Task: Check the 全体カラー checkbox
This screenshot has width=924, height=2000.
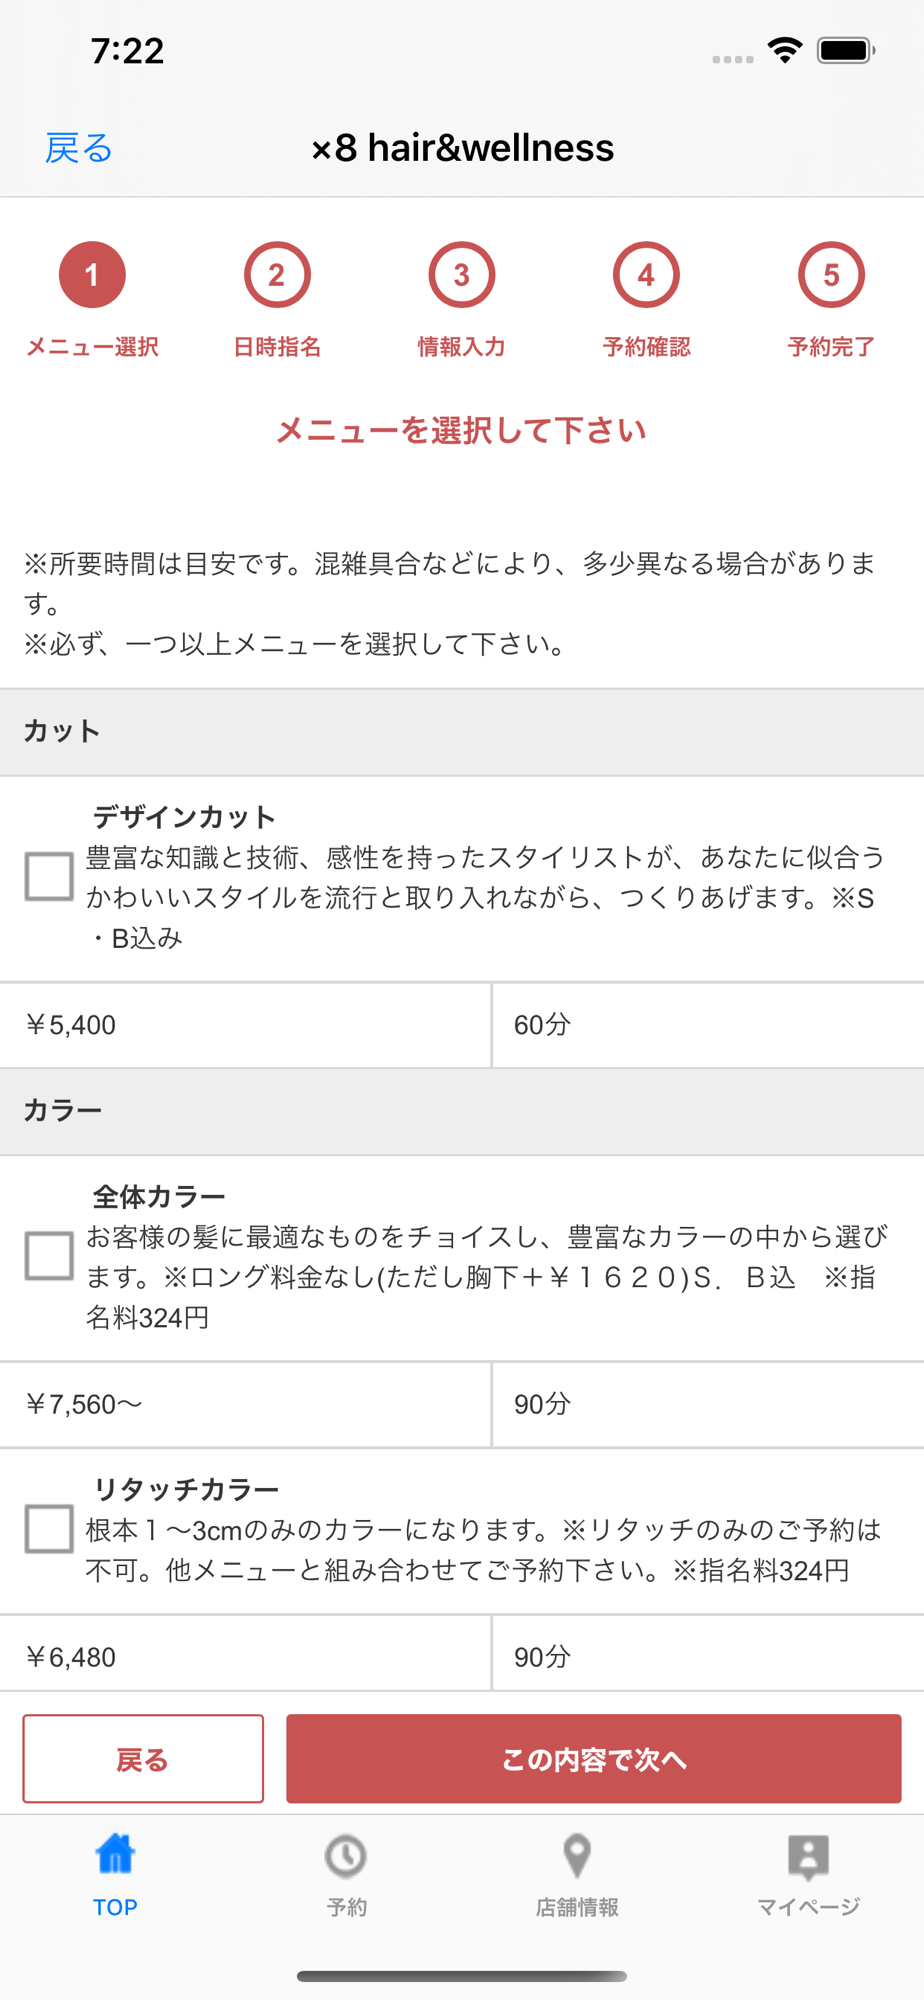Action: coord(49,1256)
